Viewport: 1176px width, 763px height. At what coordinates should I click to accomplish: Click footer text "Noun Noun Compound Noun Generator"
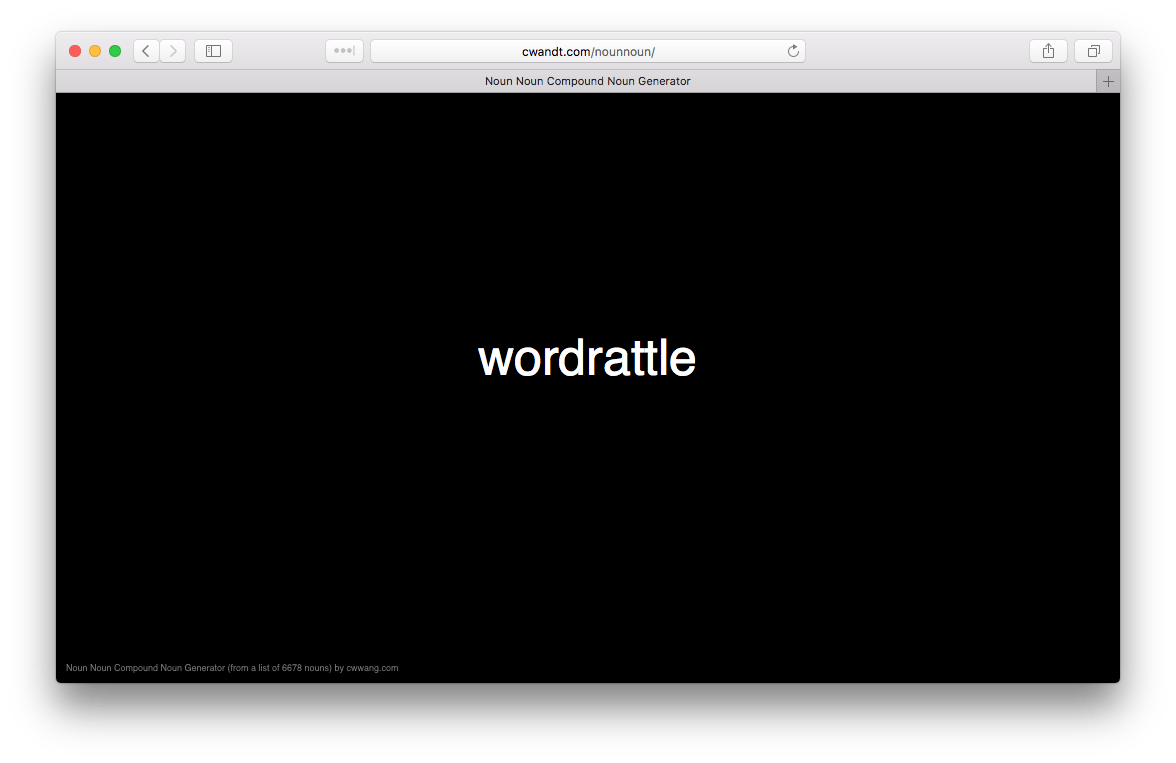pos(145,668)
